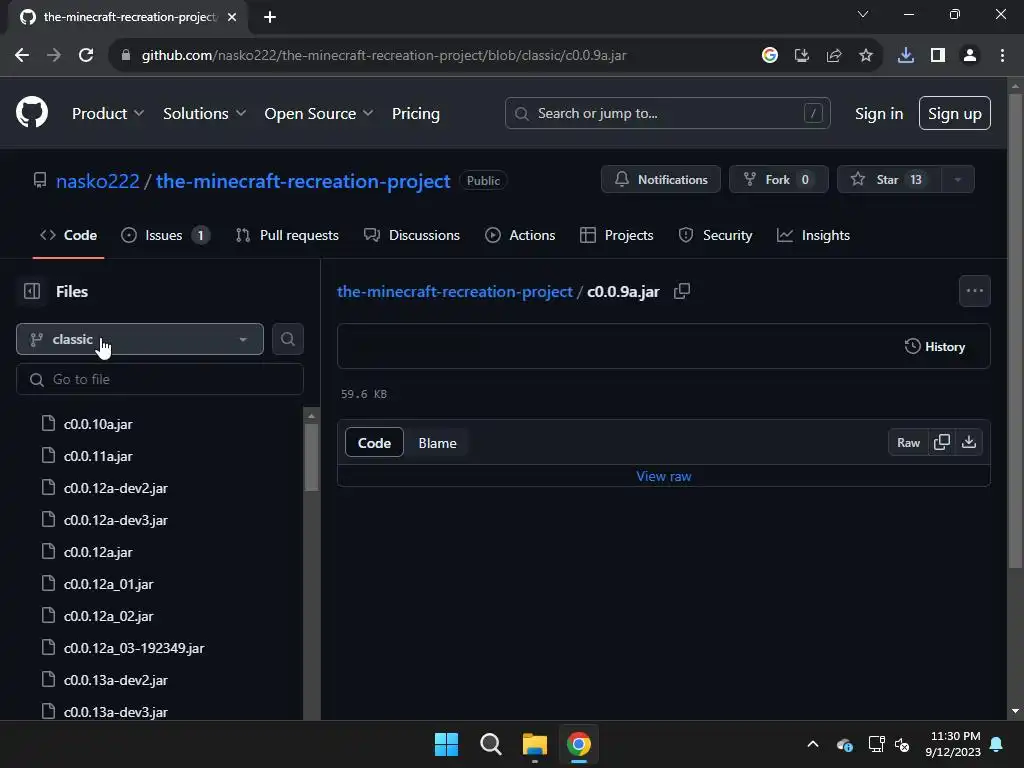Screen dimensions: 1024x768
Task: Open the Projects tab
Action: 616,235
